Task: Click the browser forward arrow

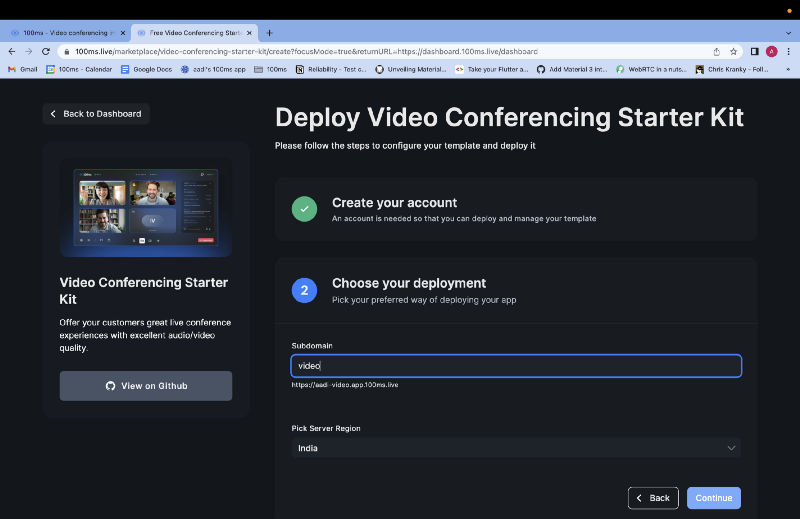Action: coord(29,52)
